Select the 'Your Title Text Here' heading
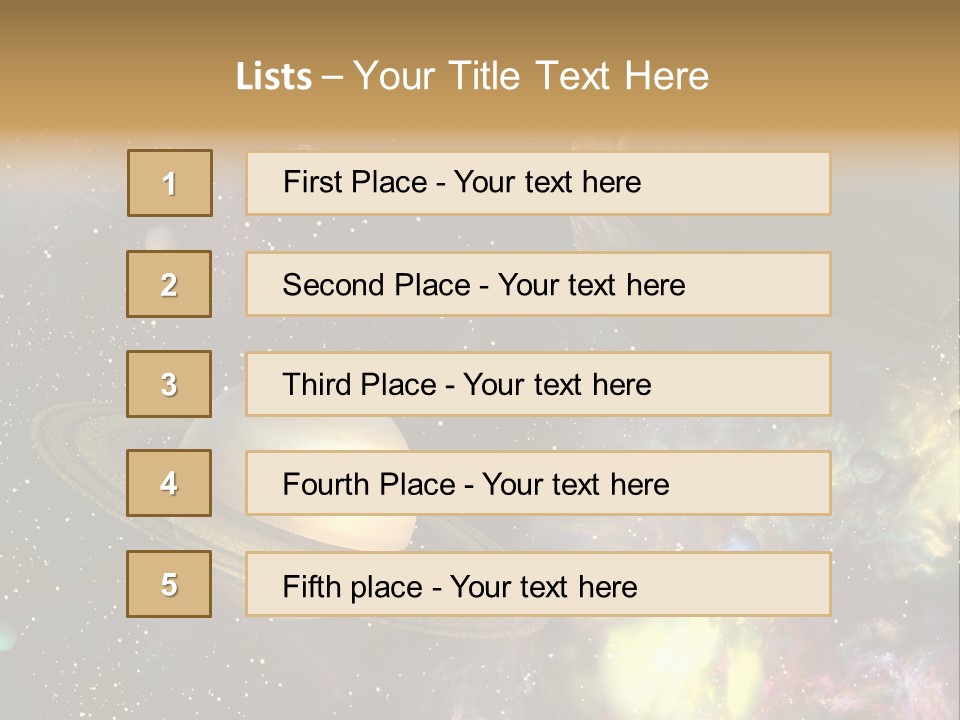The image size is (960, 720). tap(531, 77)
